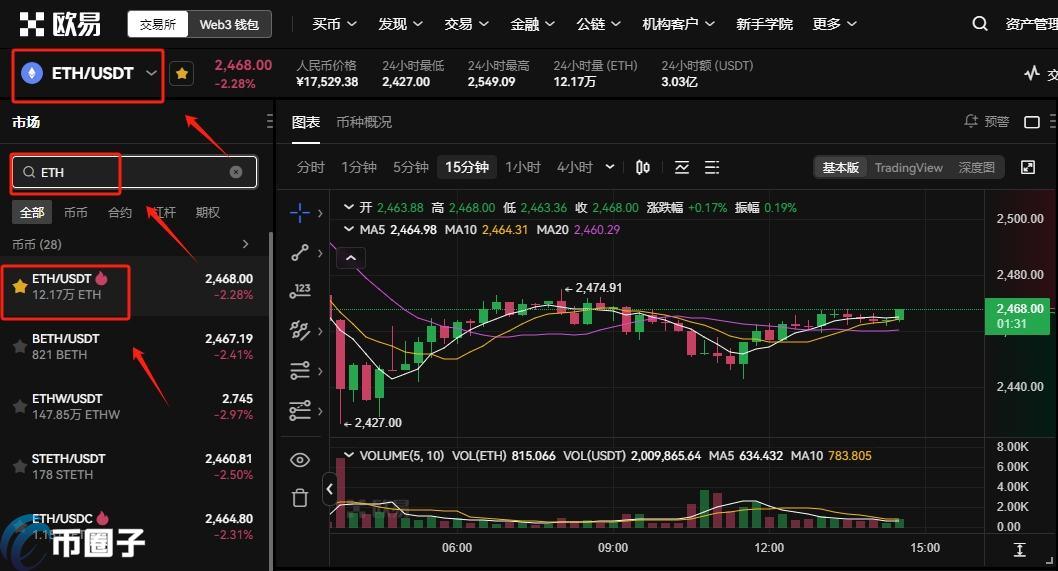
Task: Switch to the 交易所 exchange toggle
Action: coord(158,24)
